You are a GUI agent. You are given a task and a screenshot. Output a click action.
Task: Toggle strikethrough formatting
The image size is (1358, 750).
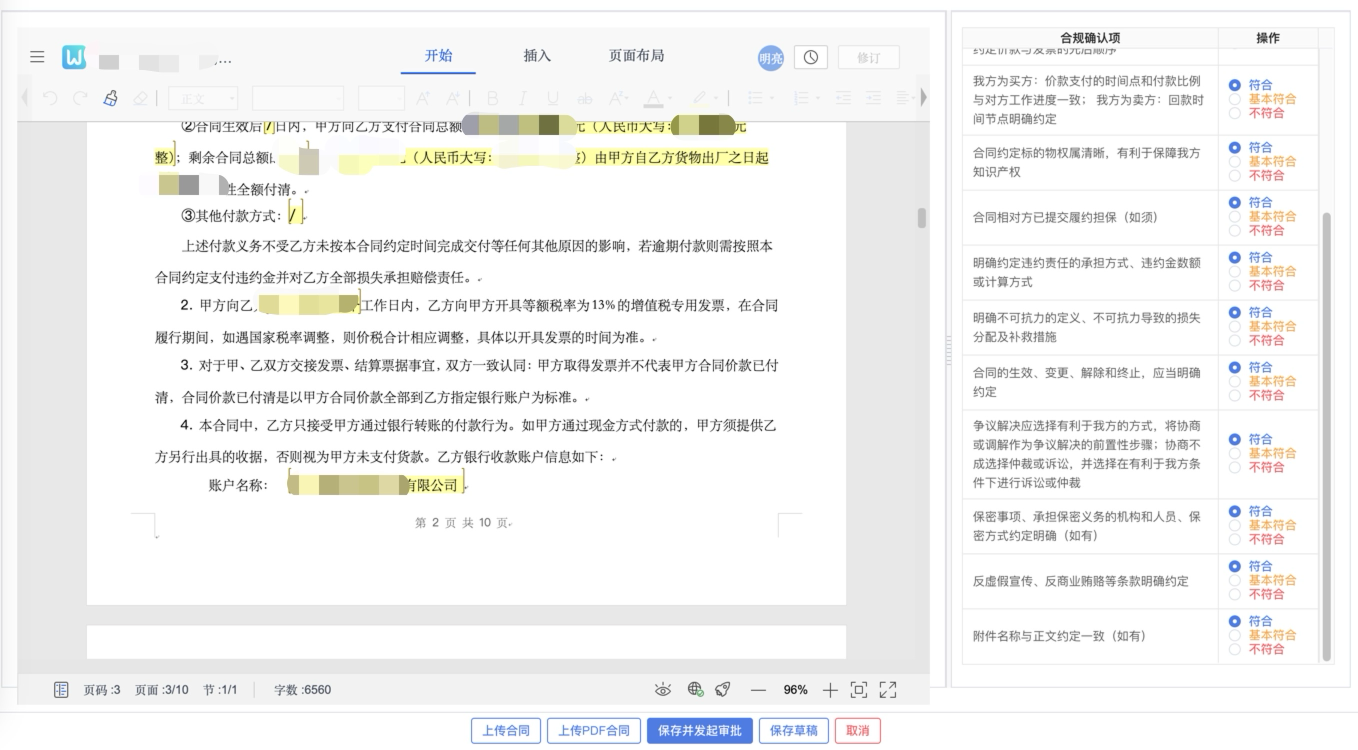coord(585,98)
